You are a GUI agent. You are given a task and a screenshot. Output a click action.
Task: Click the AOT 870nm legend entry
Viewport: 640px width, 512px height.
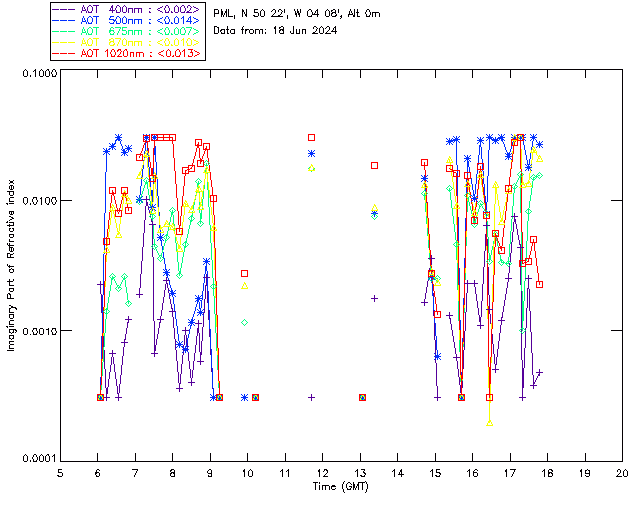pos(128,42)
